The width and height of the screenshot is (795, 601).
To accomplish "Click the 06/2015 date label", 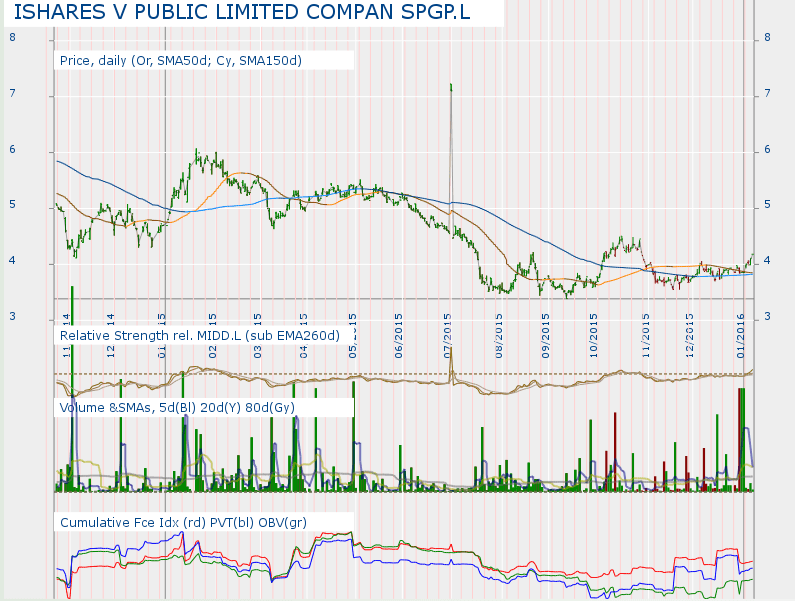I will tap(399, 336).
